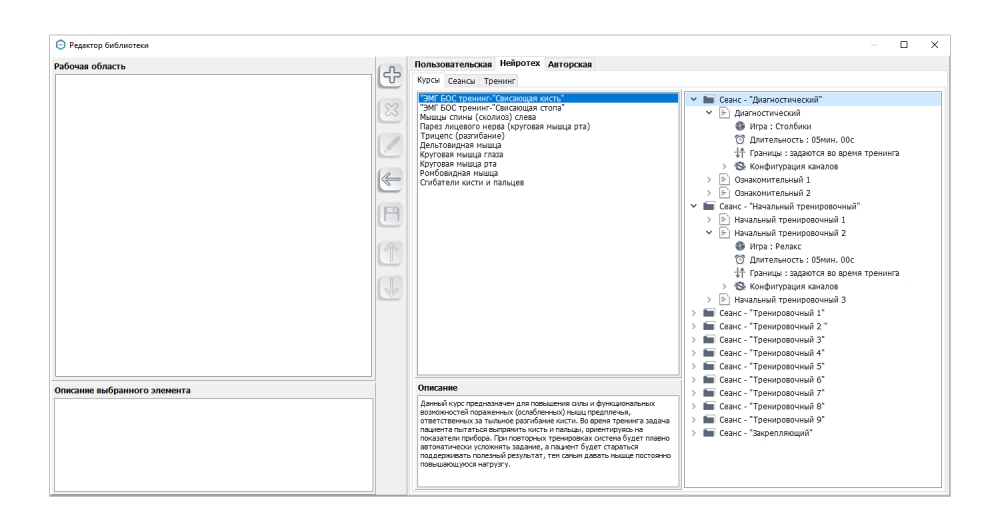Collapse the Начальный тренировочный 2 node
The width and height of the screenshot is (1000, 532).
pos(709,232)
